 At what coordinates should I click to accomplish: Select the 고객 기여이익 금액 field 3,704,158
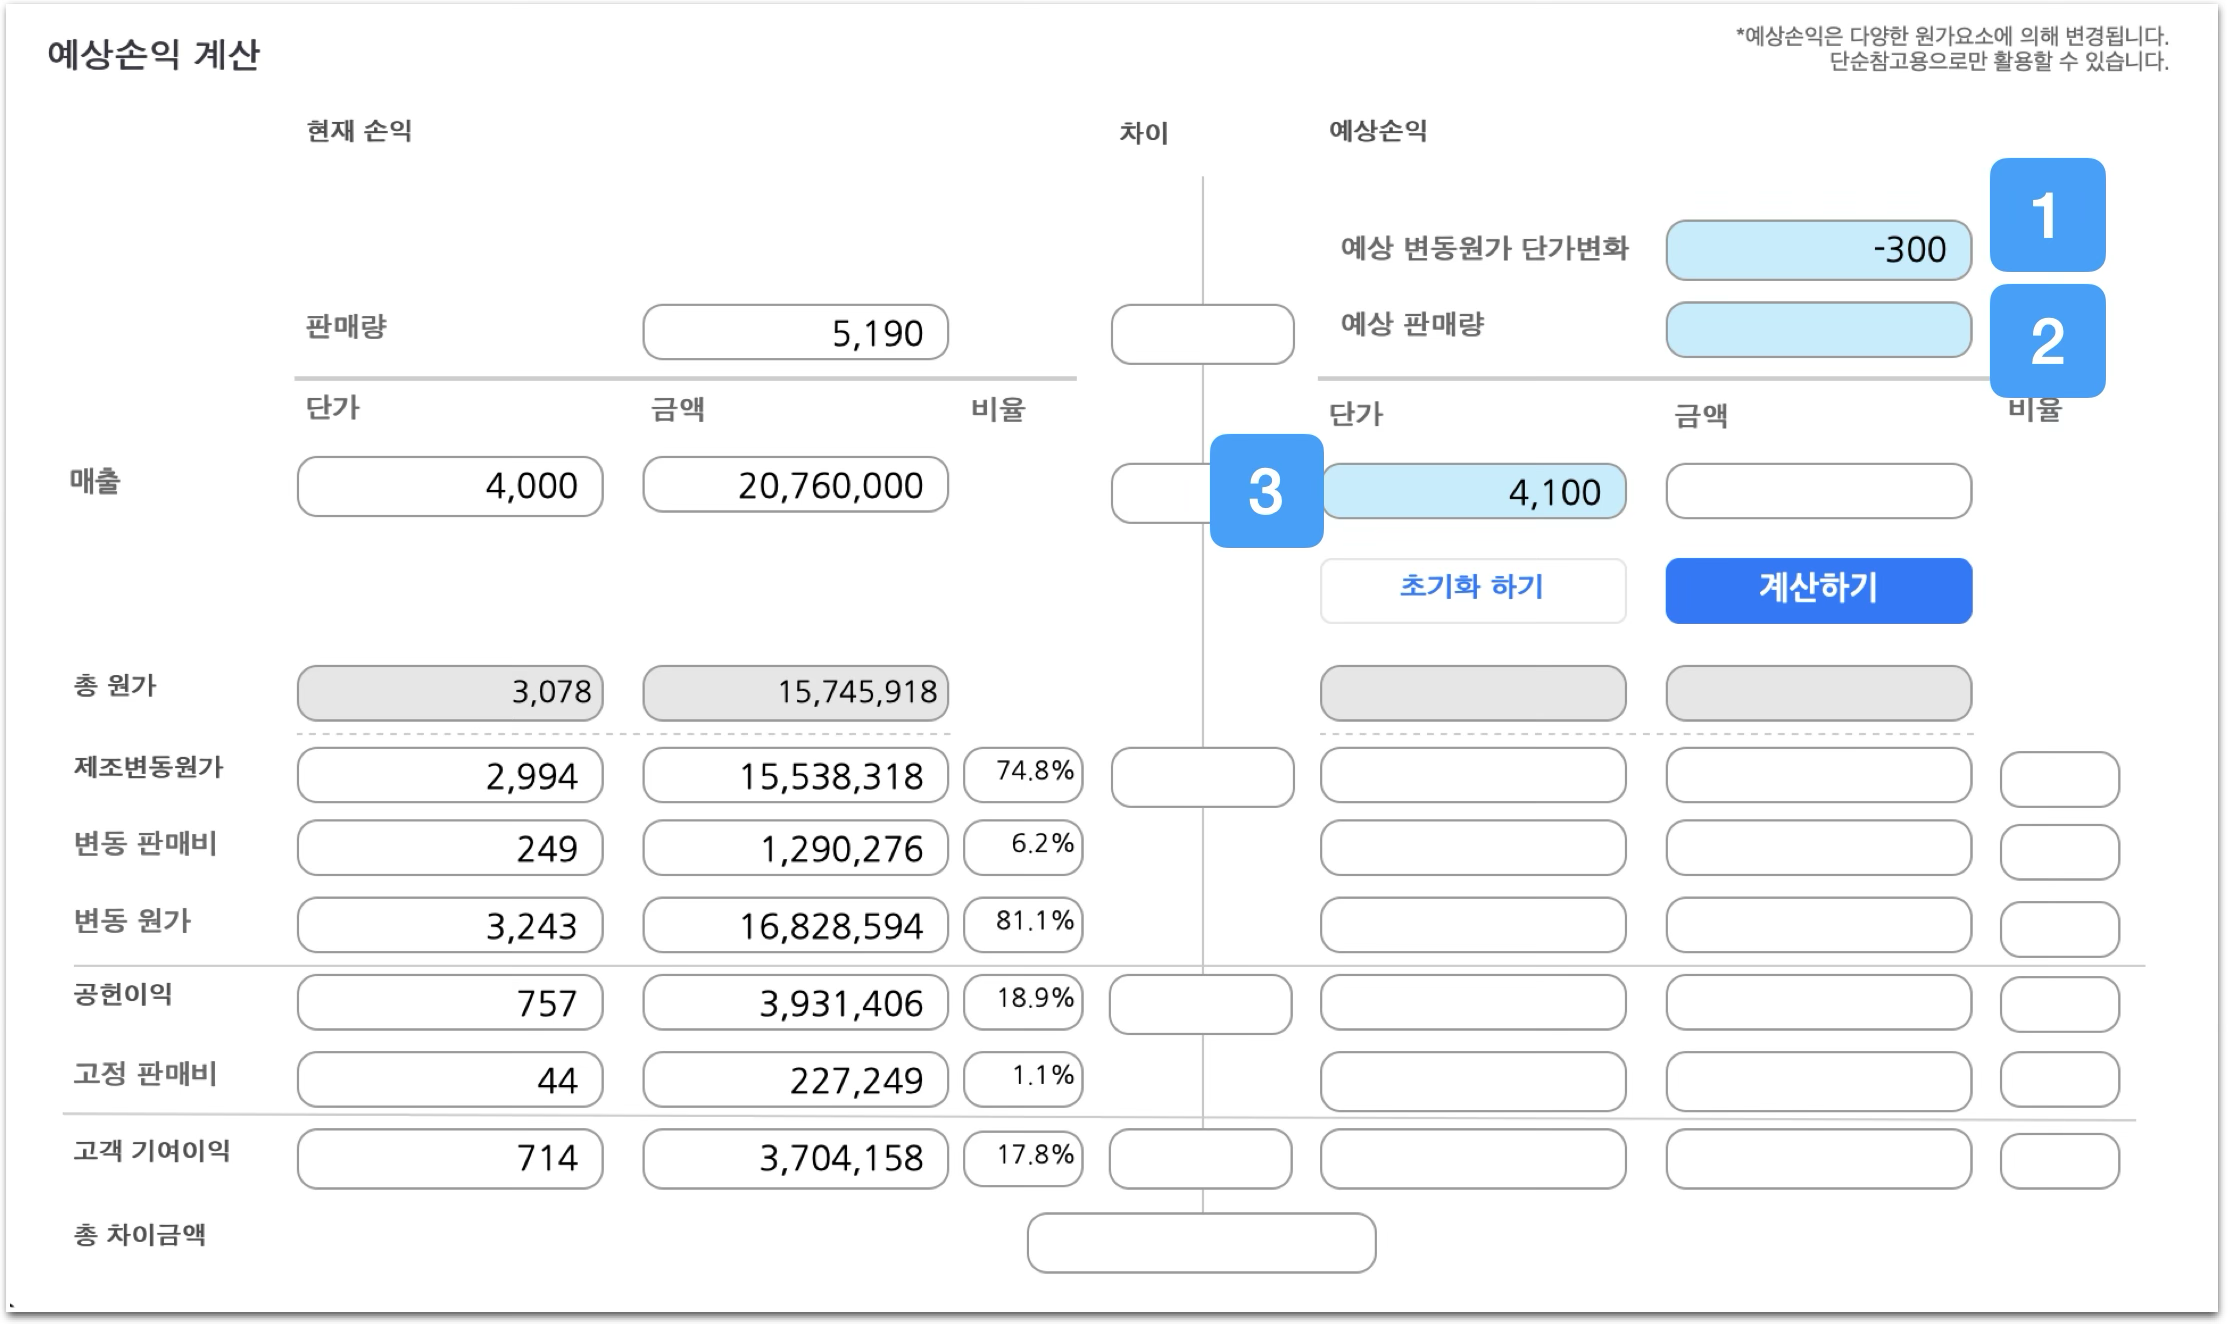(795, 1158)
